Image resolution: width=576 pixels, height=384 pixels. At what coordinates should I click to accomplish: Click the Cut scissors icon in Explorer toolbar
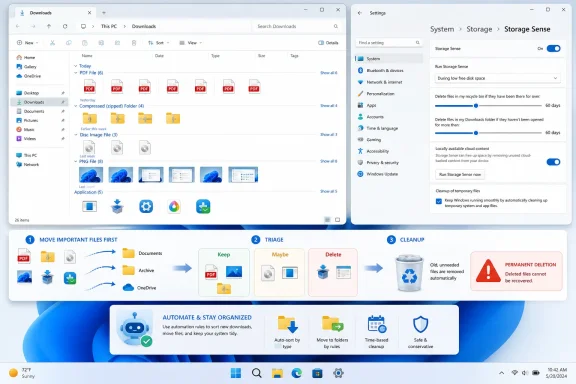(x=53, y=43)
